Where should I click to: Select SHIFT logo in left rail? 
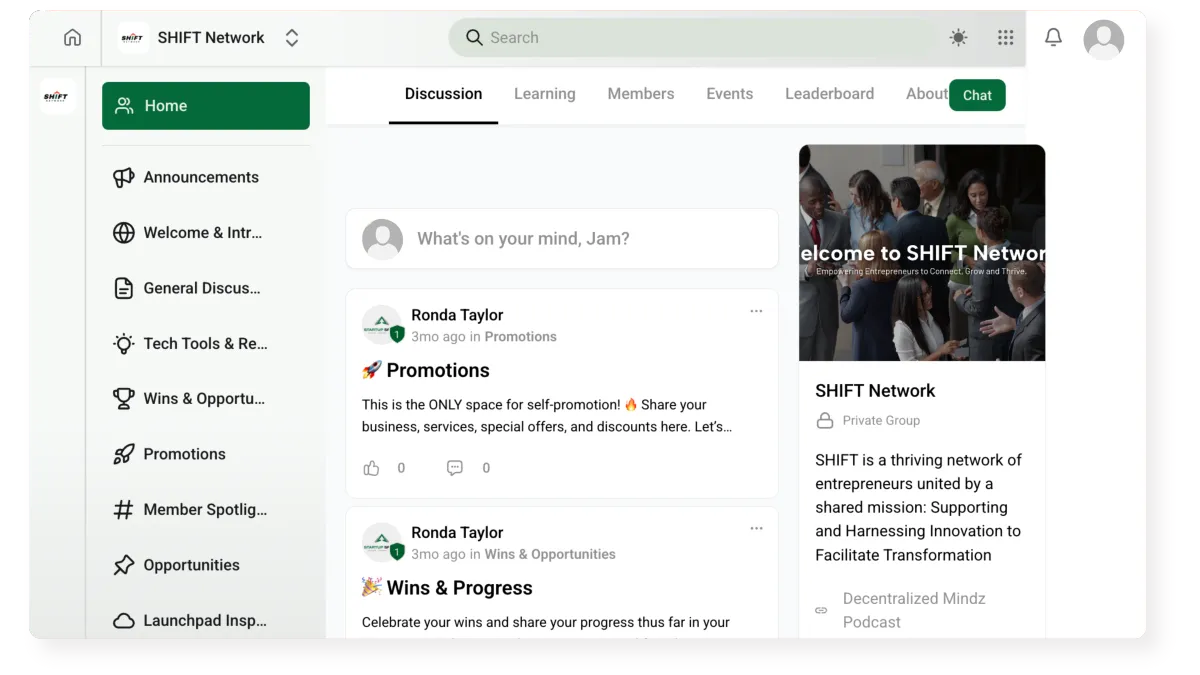58,96
